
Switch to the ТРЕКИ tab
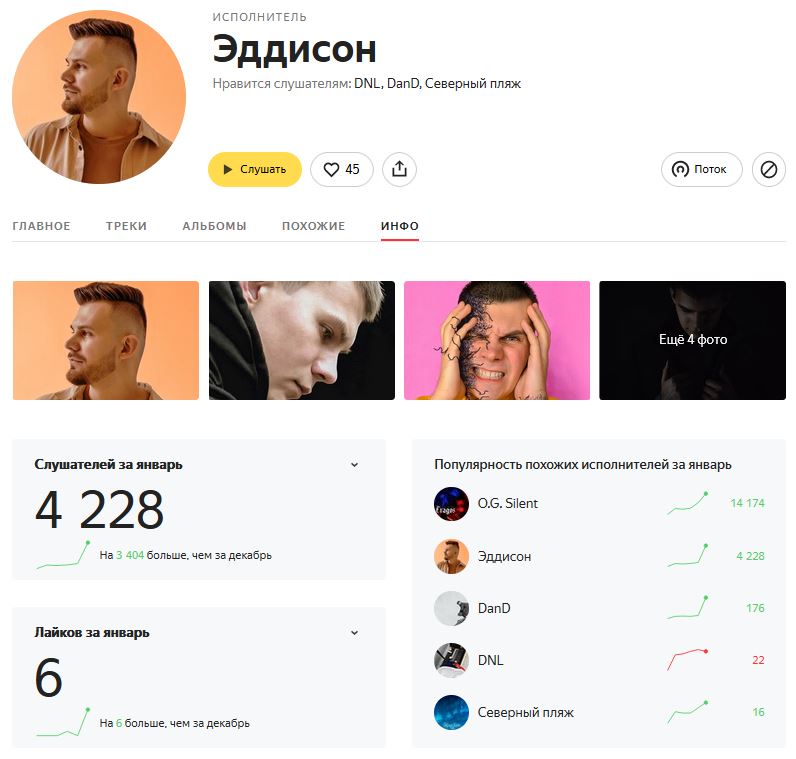click(x=126, y=226)
